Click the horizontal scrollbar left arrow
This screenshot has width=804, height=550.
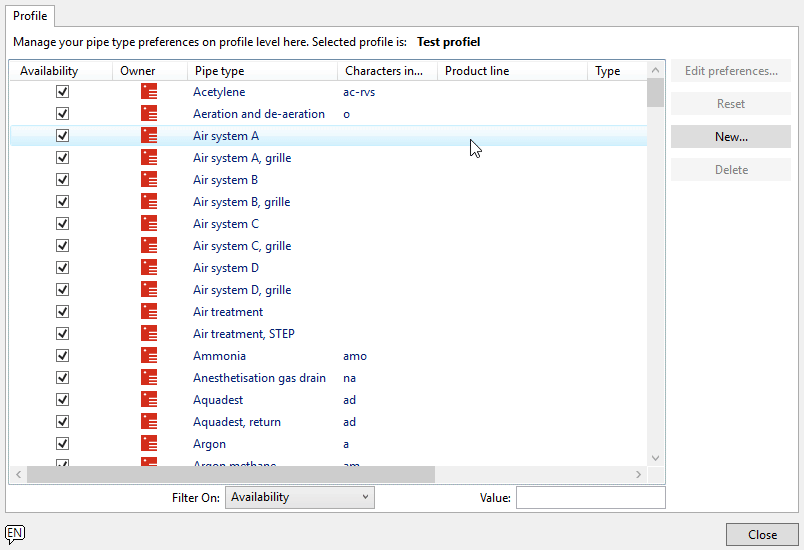coord(18,474)
